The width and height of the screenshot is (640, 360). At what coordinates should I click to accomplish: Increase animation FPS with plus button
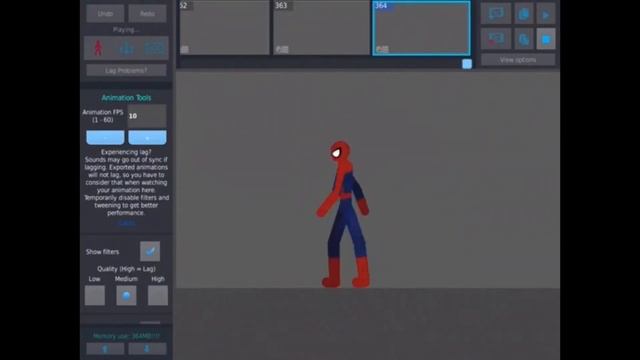pos(147,138)
